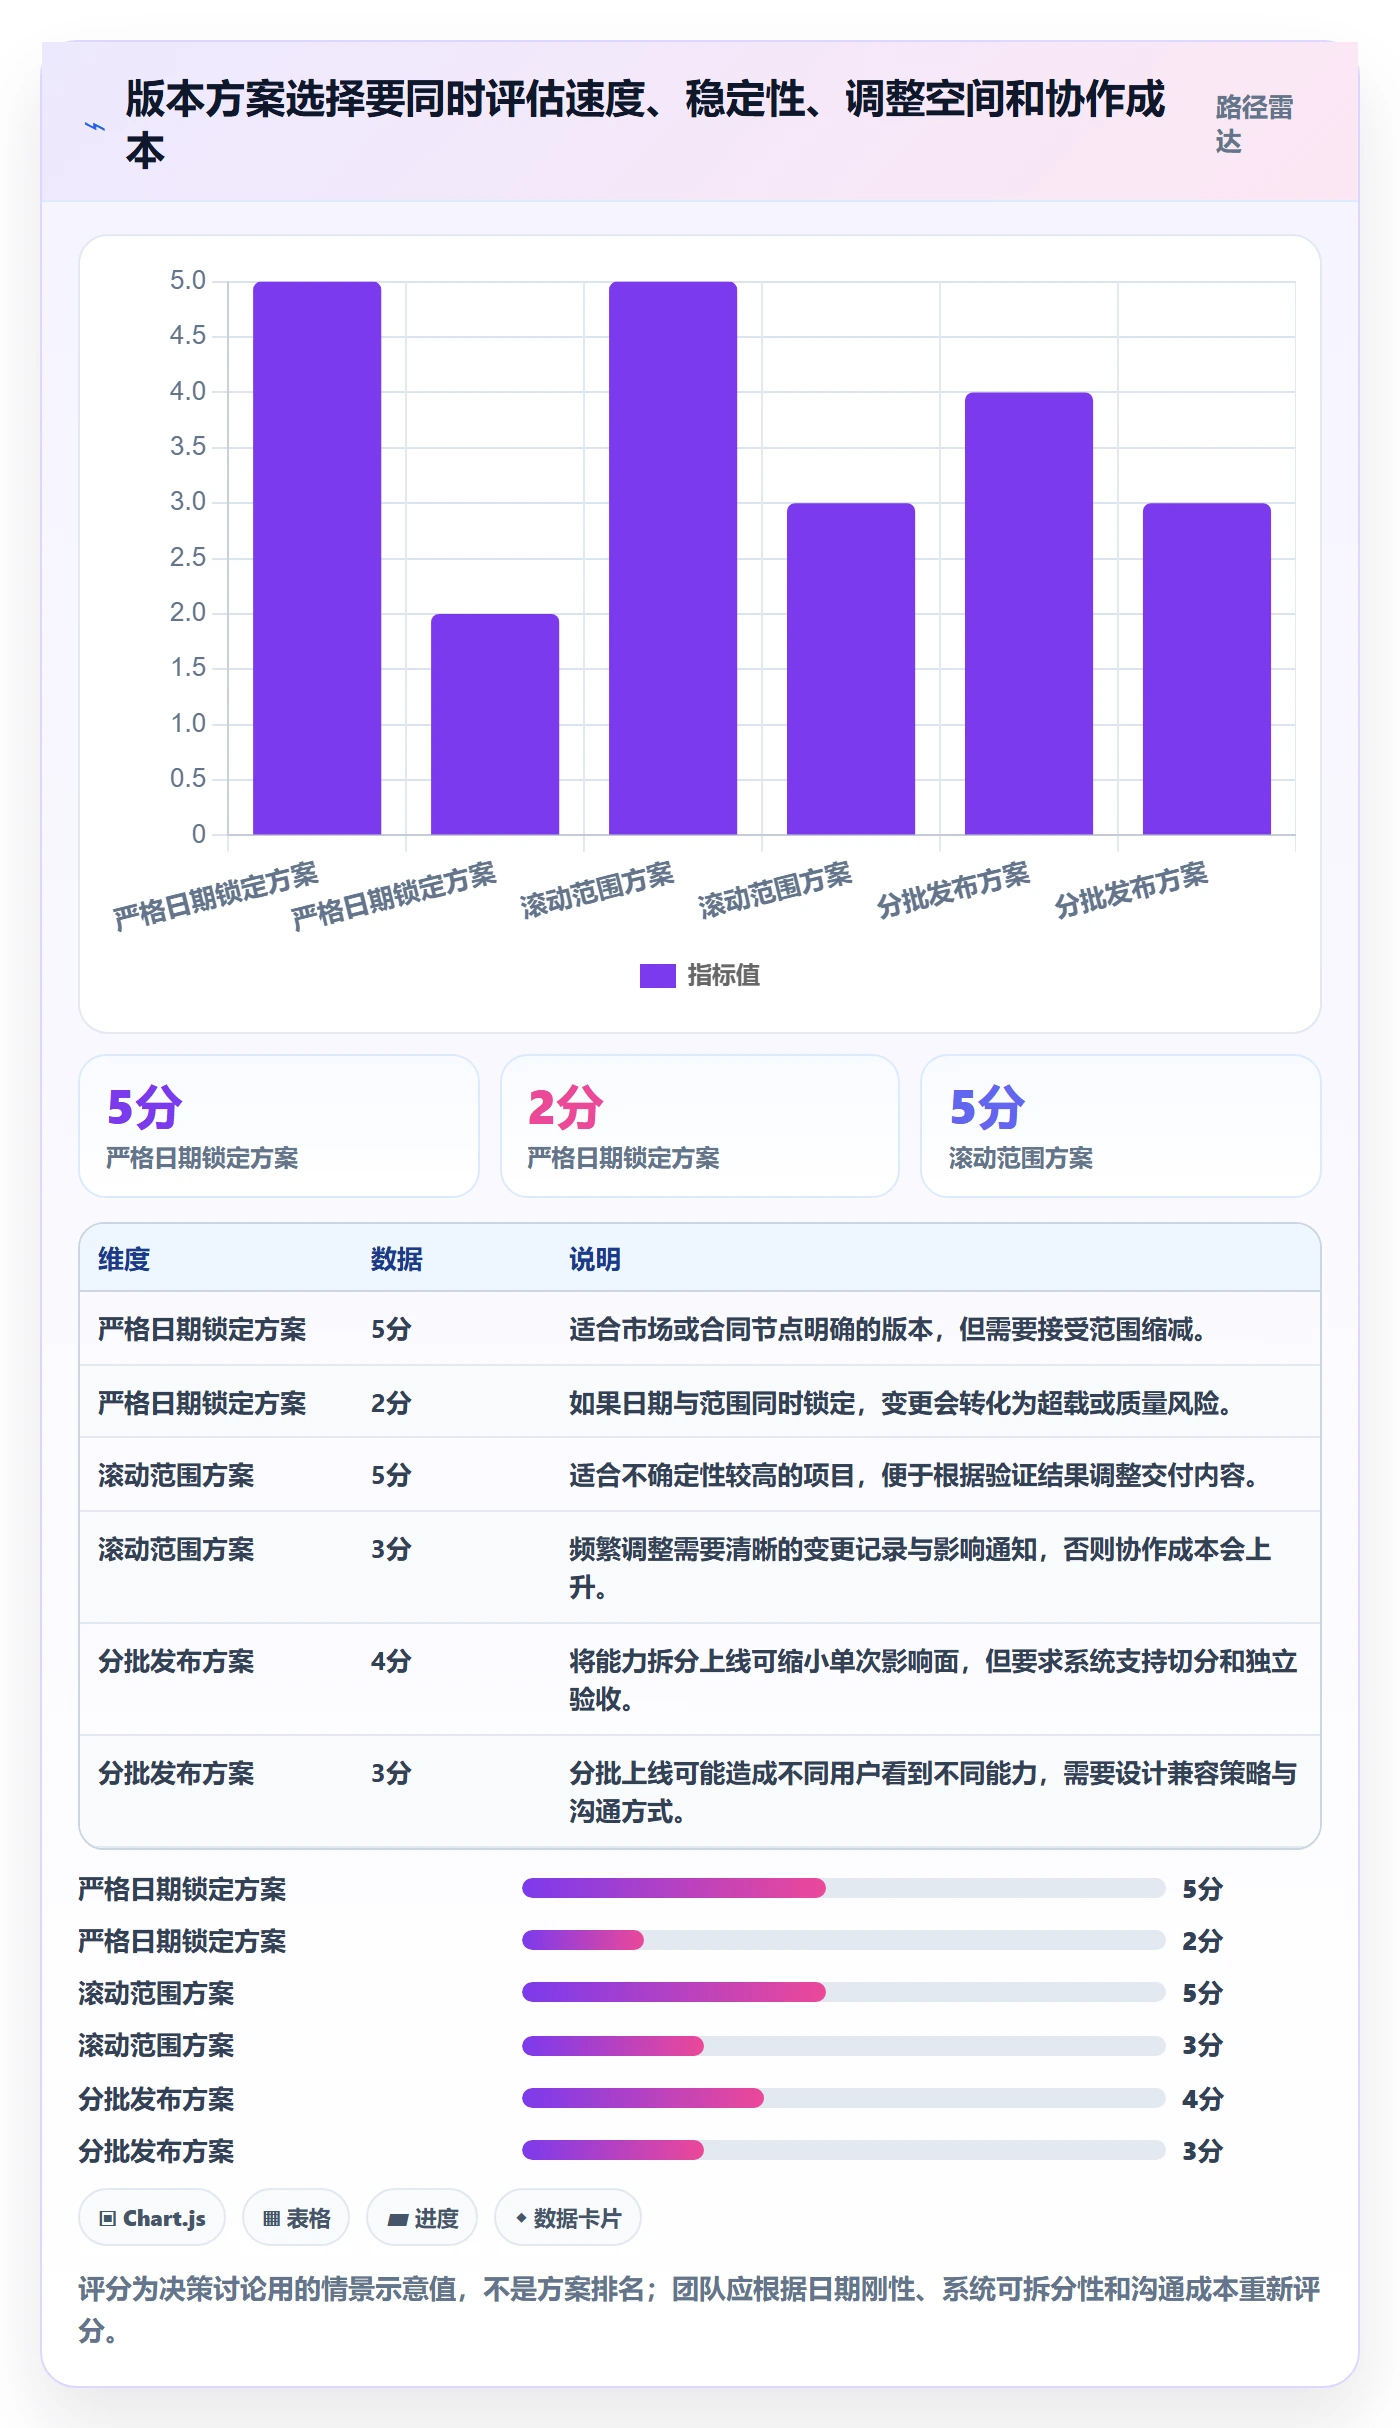Click the 表格 tag chip
The width and height of the screenshot is (1400, 2428).
296,2218
